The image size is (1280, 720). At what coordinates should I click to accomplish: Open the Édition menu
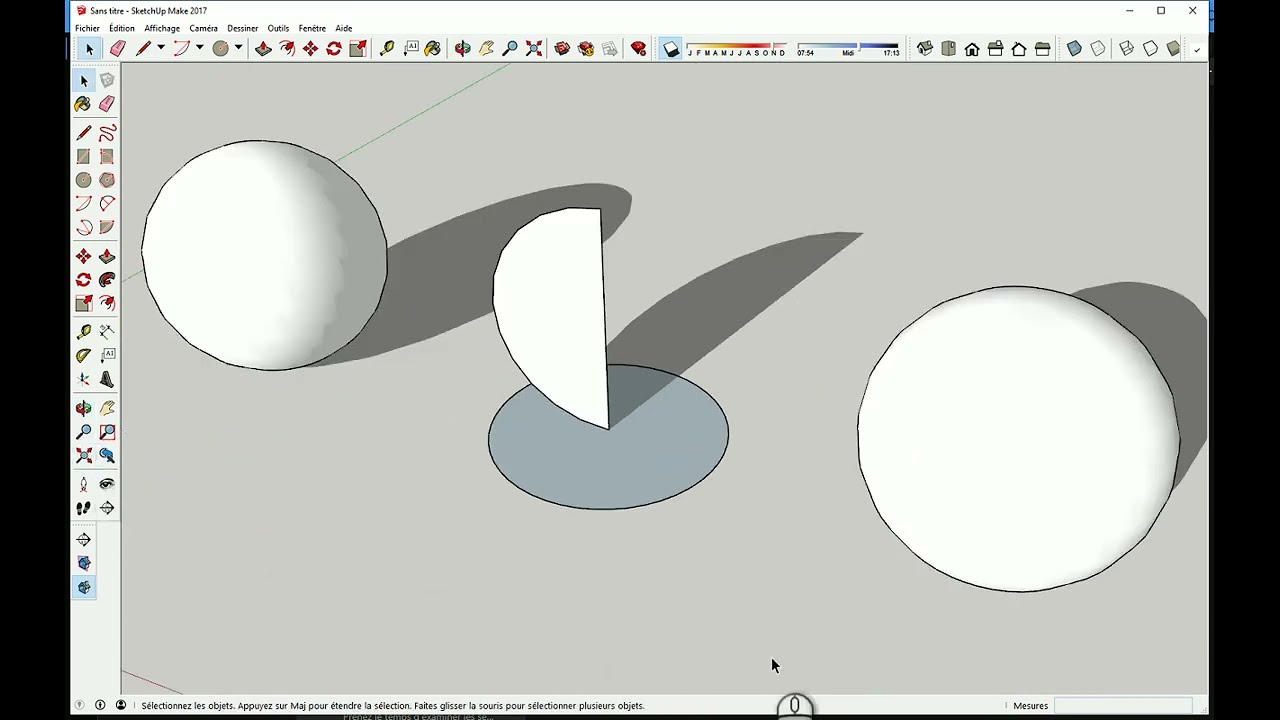coord(122,28)
